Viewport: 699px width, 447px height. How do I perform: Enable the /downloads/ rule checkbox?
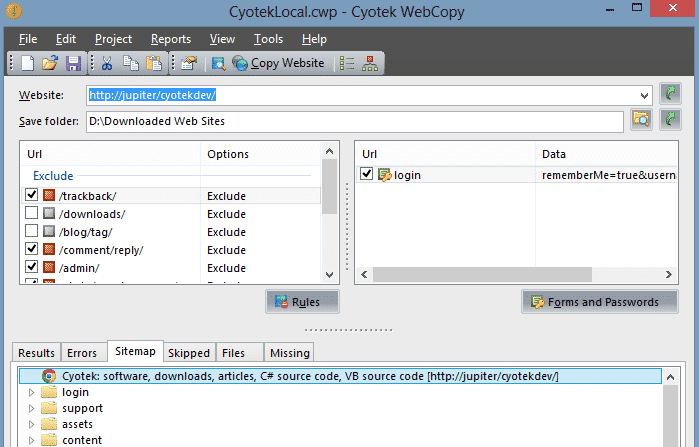(x=31, y=213)
